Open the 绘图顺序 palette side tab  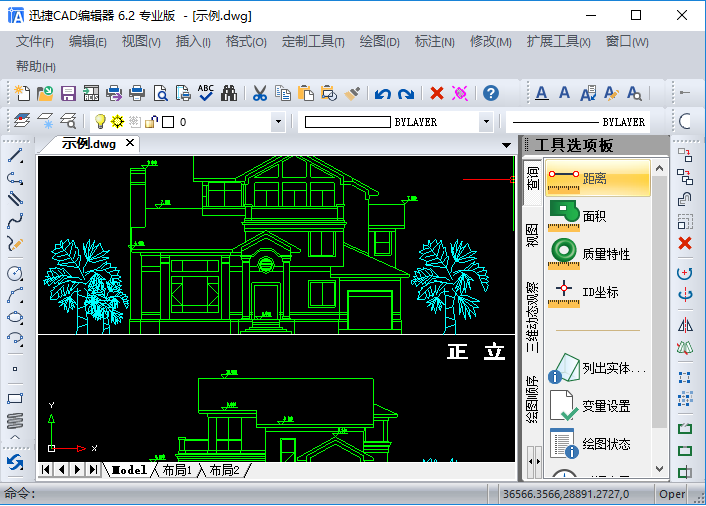pyautogui.click(x=532, y=399)
